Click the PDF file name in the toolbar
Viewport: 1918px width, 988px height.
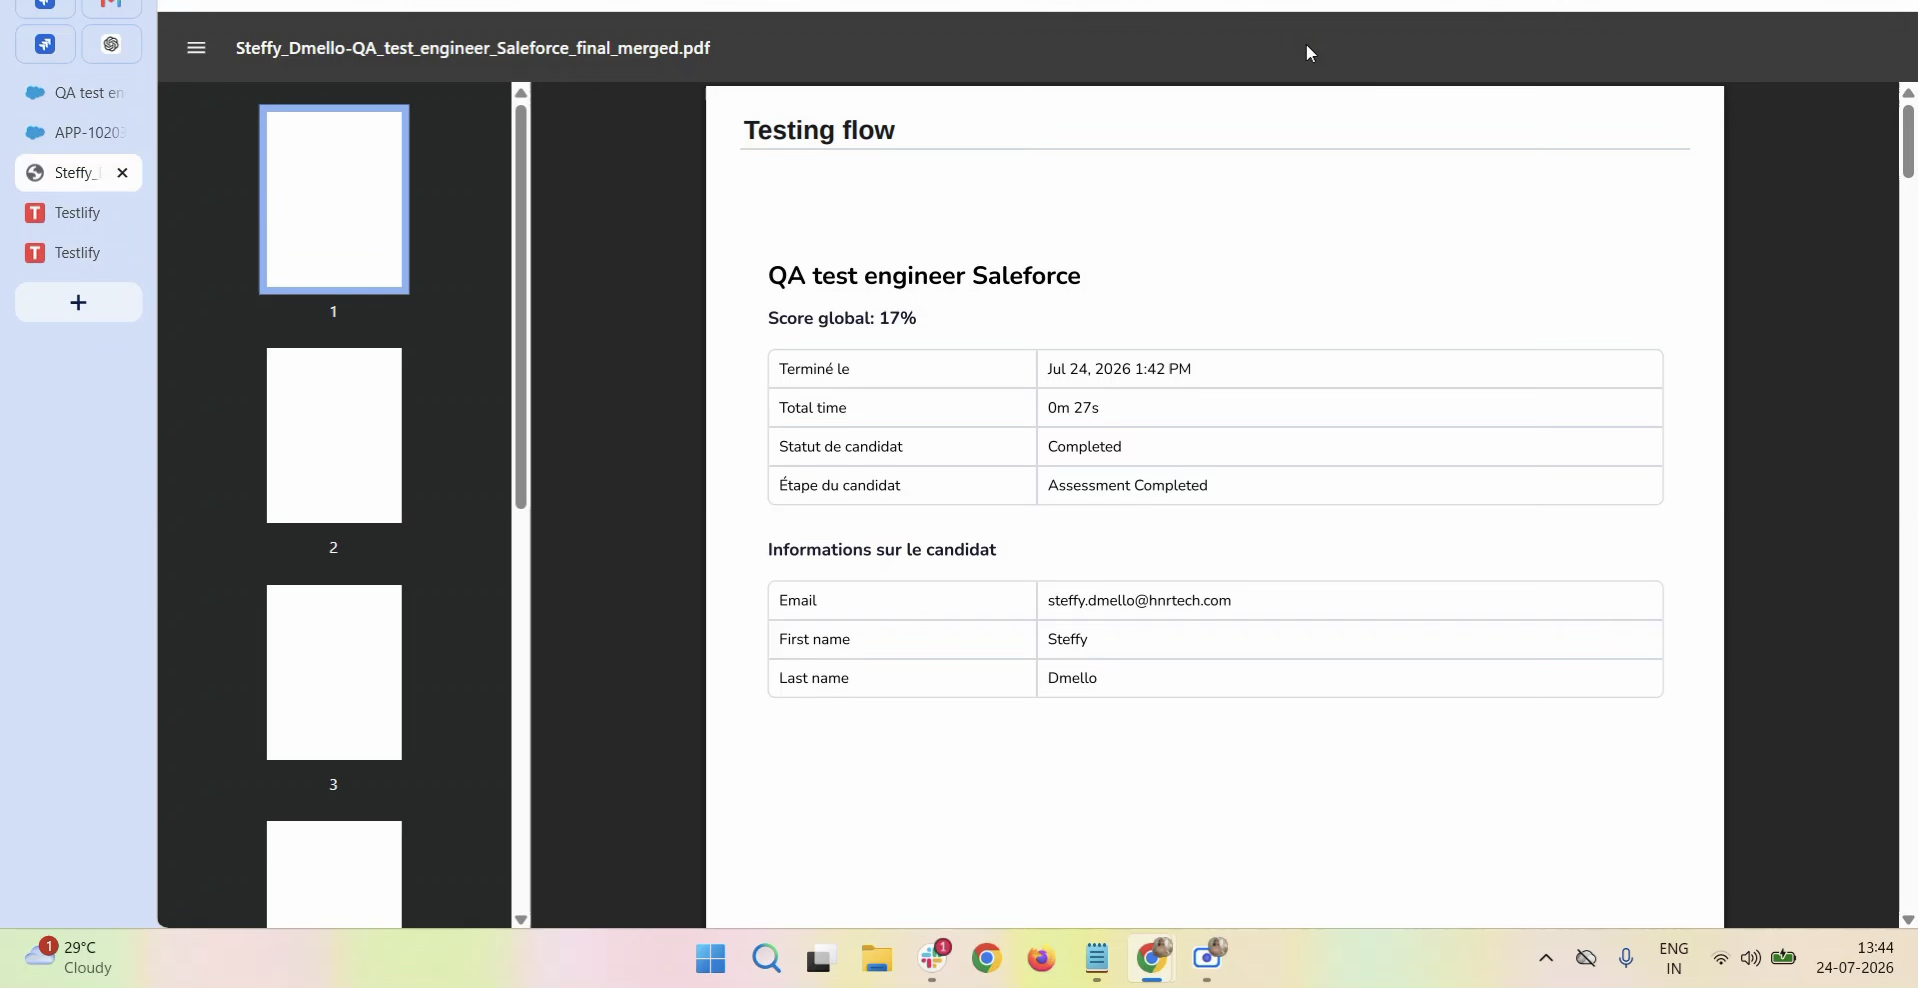click(473, 48)
